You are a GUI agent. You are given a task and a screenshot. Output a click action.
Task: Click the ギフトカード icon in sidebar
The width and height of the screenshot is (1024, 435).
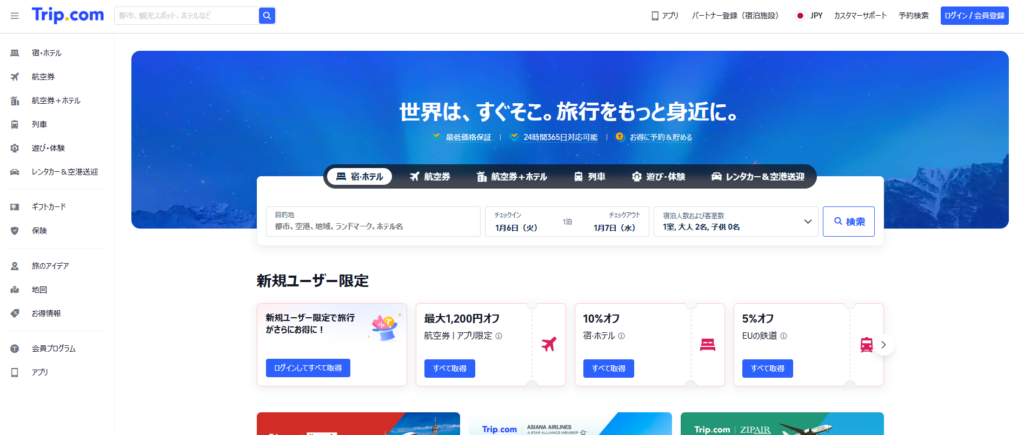15,206
